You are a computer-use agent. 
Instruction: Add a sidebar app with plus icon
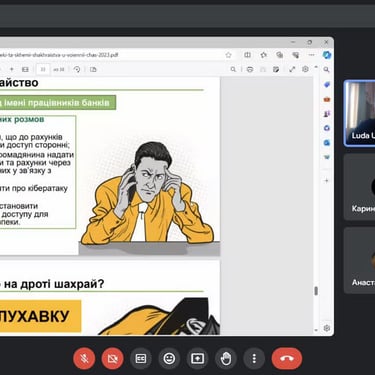tap(327, 181)
